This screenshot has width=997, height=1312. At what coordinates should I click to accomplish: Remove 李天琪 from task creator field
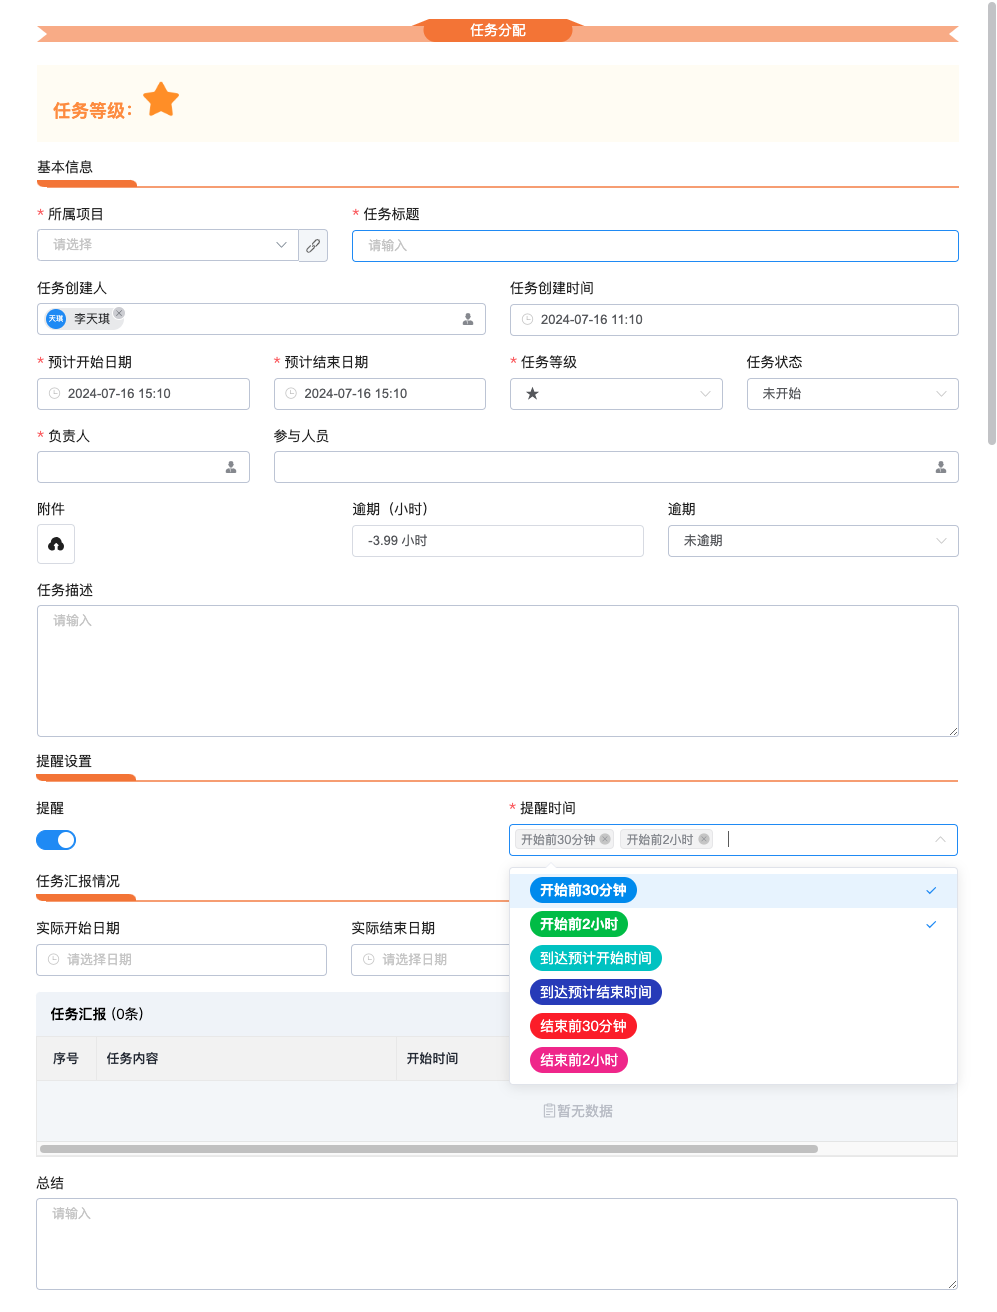click(119, 313)
